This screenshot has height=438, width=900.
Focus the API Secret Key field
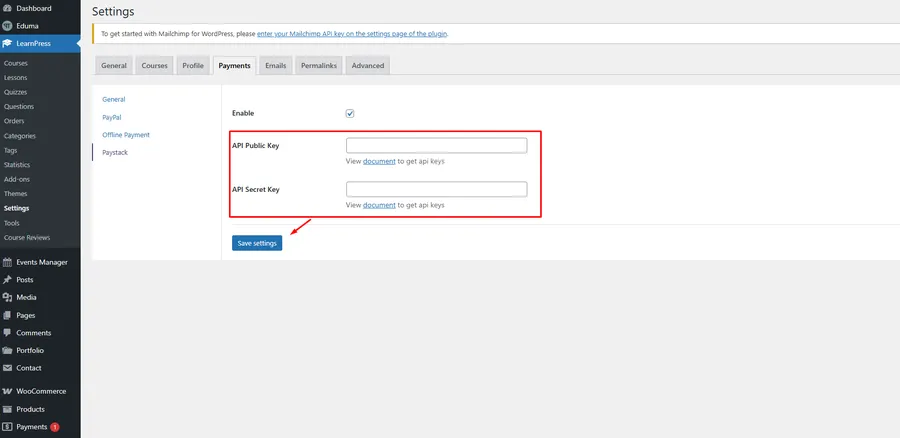(437, 189)
